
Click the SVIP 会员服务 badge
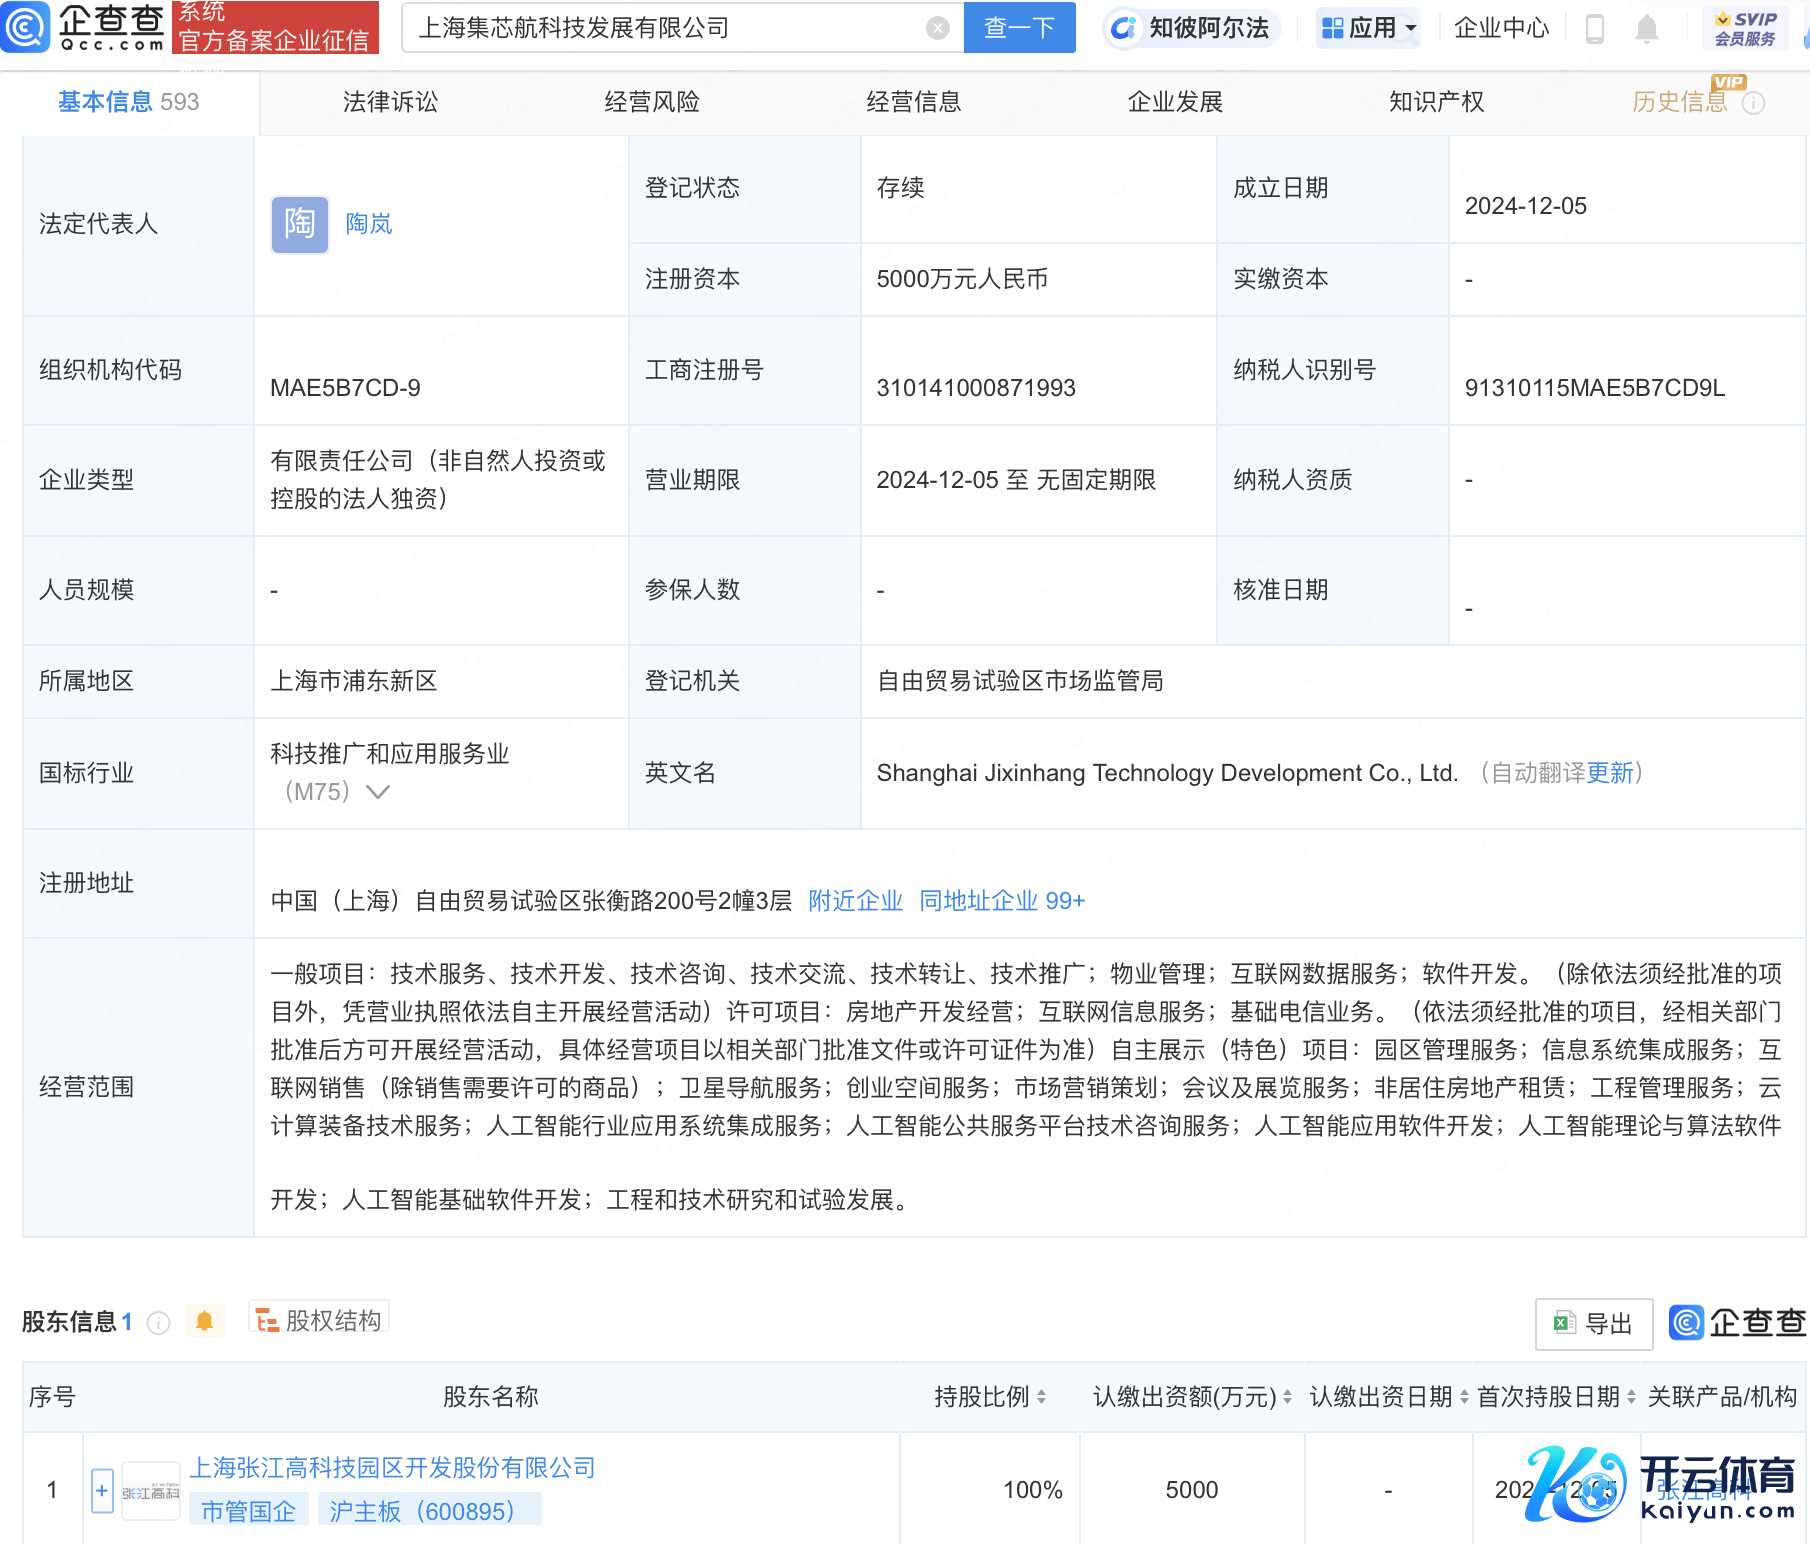(x=1745, y=29)
